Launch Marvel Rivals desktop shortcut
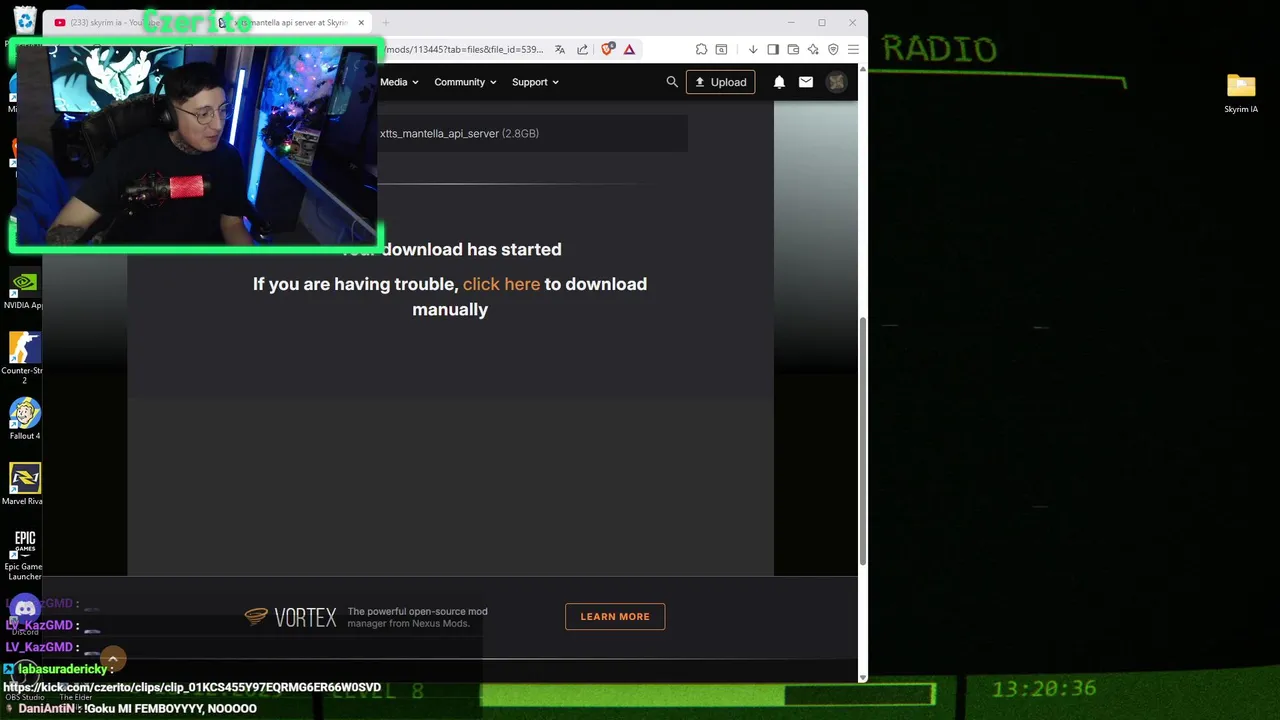The image size is (1280, 720). tap(24, 484)
